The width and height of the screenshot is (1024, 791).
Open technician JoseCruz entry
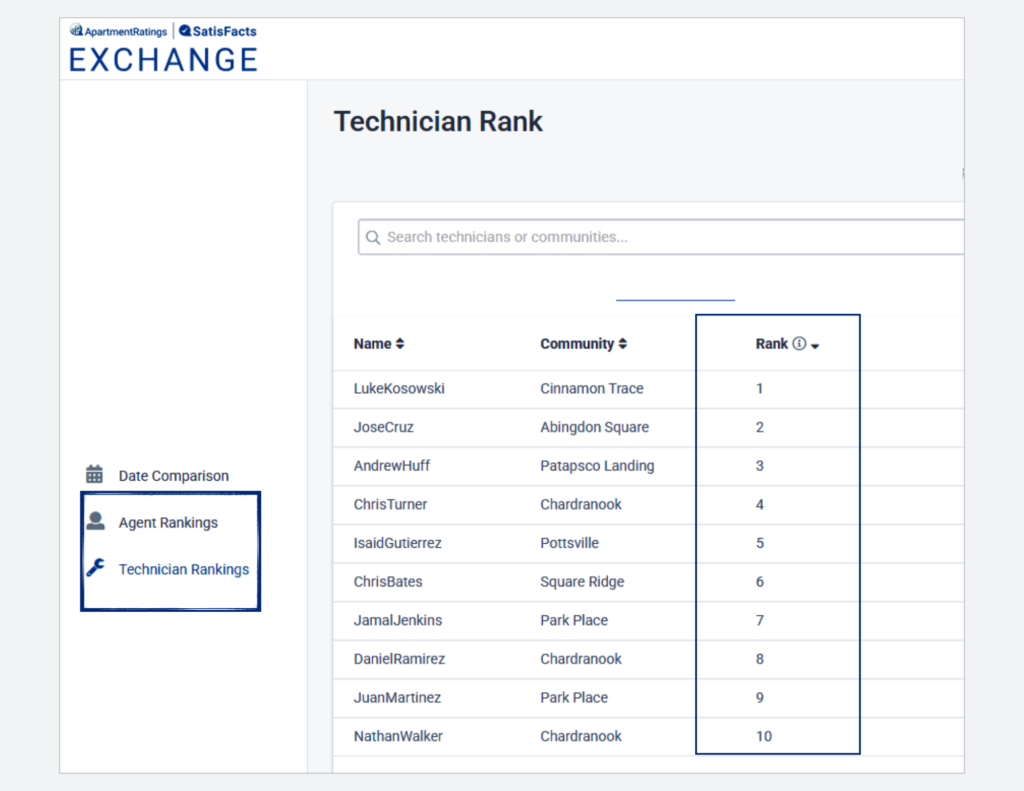[383, 427]
